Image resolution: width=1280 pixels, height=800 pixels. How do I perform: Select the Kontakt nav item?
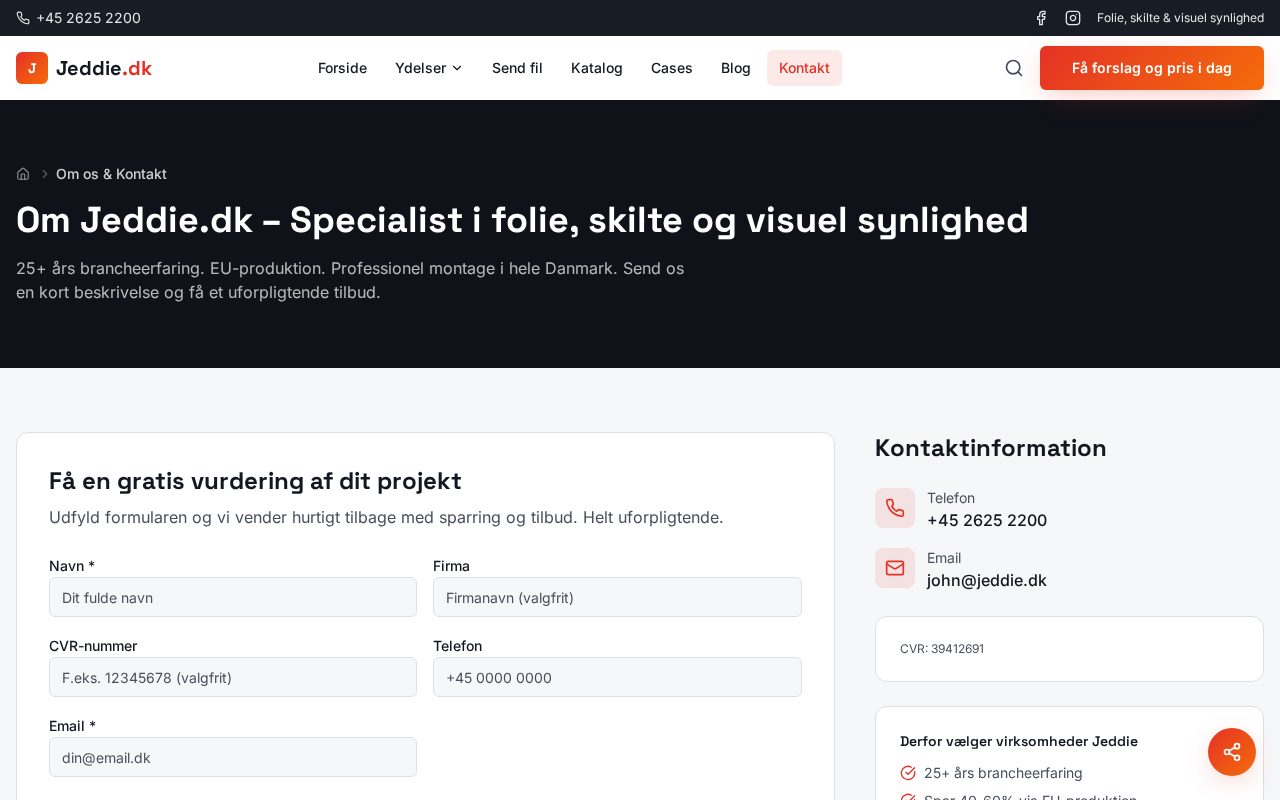tap(804, 68)
